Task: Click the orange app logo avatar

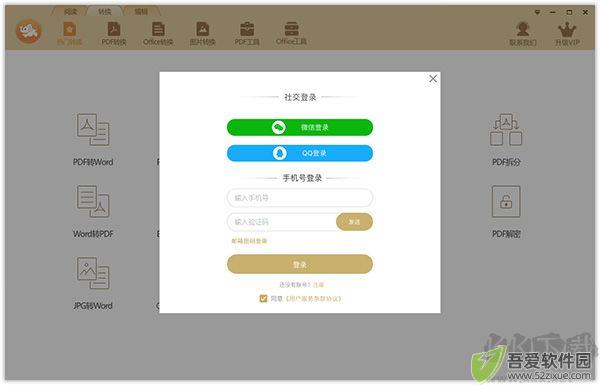Action: 29,31
